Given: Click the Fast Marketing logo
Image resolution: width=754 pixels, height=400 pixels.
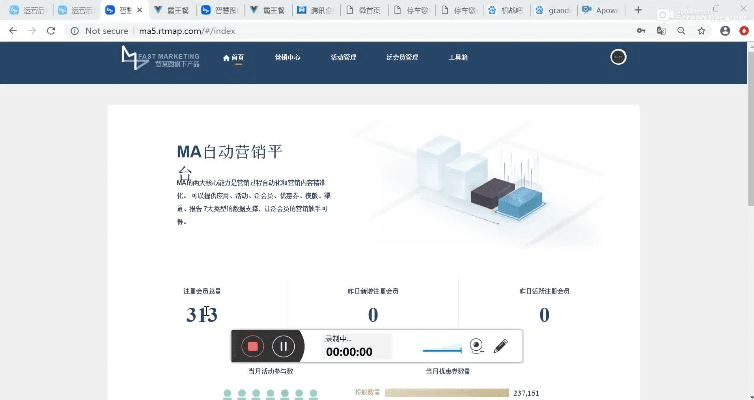Looking at the screenshot, I should point(160,58).
